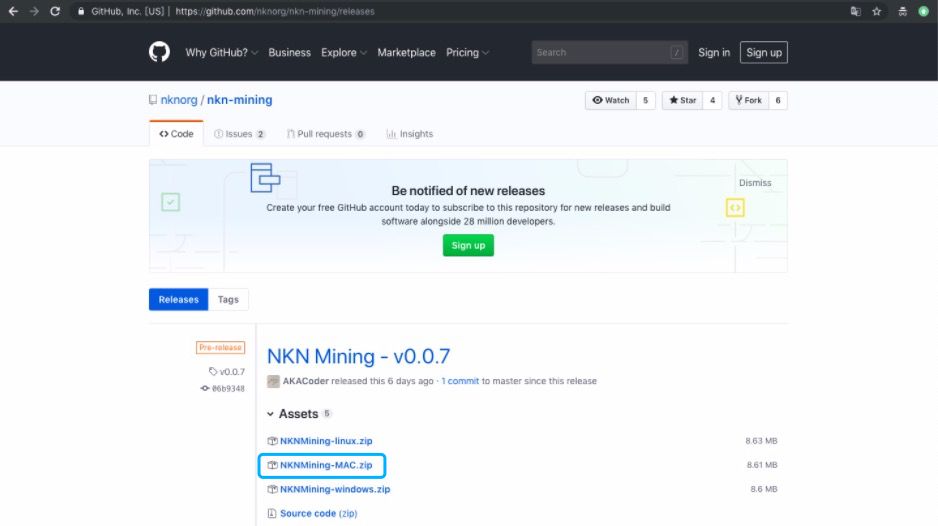Open the forks count 6
This screenshot has width=938, height=526.
(778, 101)
